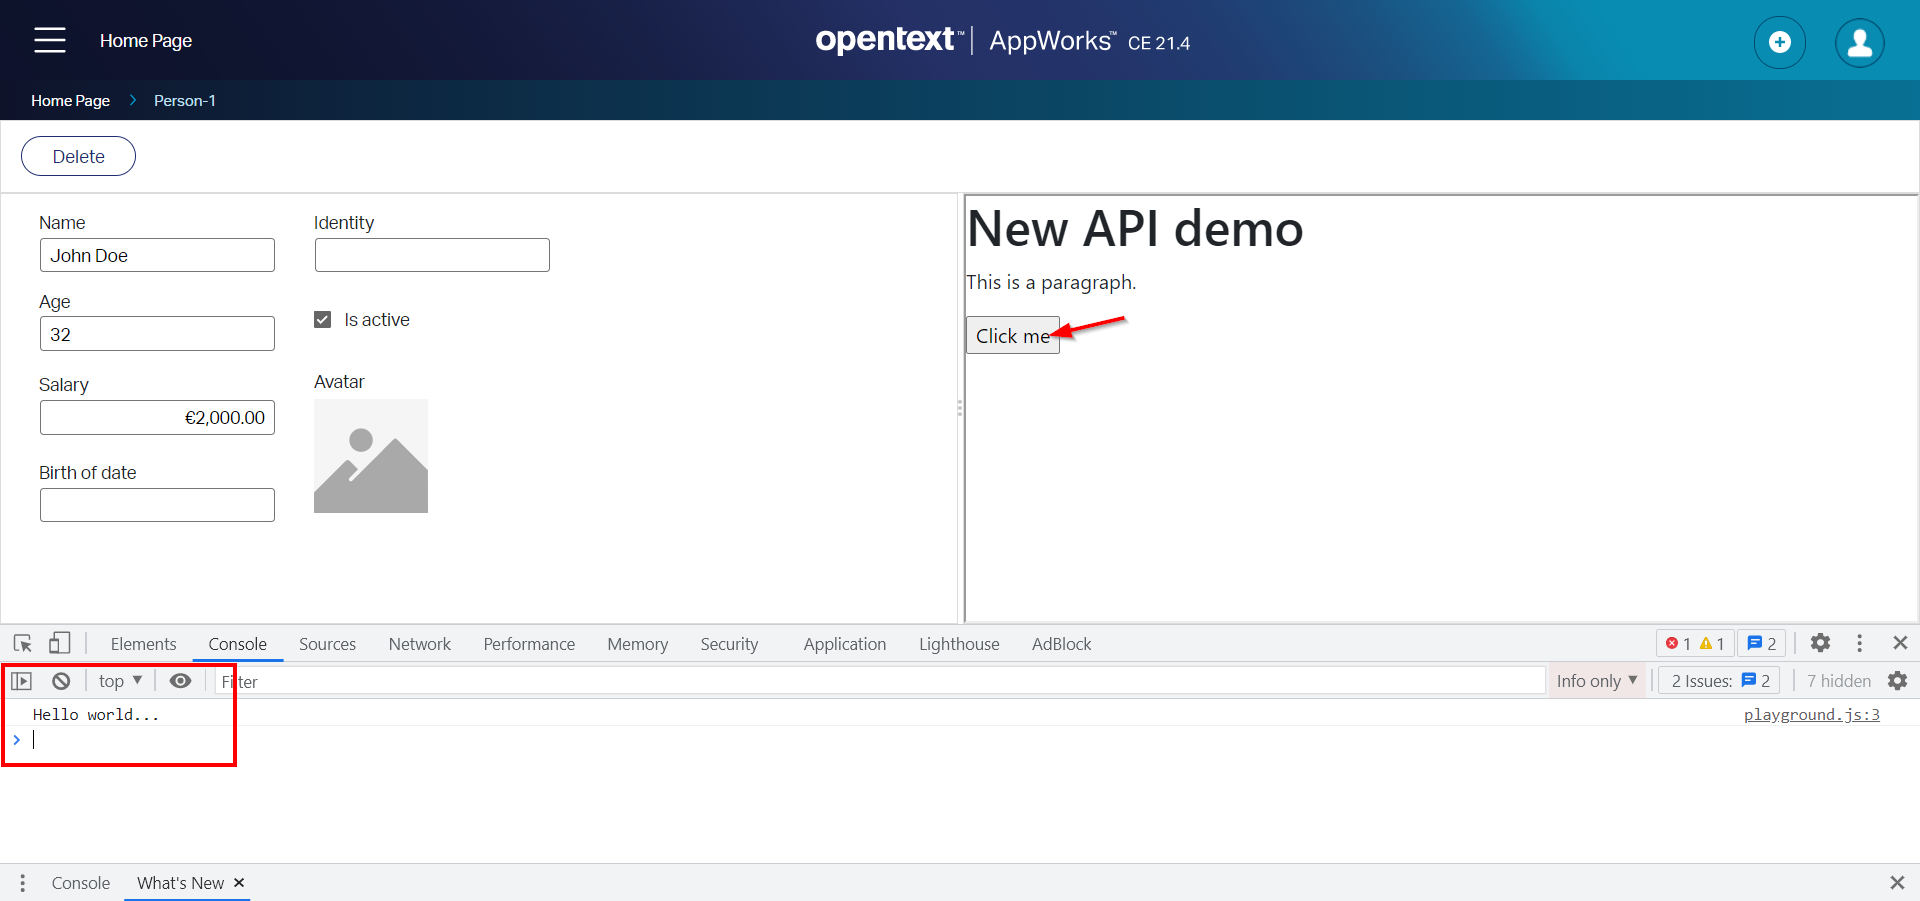Click the plus create icon in header
Screen dimensions: 1920x901
pos(1779,42)
